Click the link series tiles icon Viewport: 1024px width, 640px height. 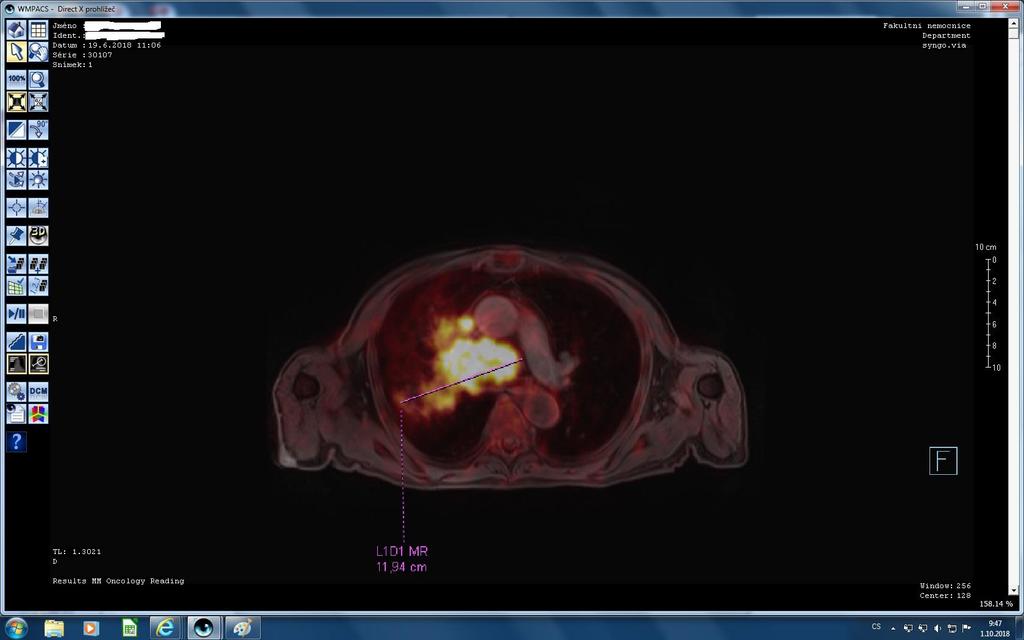[39, 286]
